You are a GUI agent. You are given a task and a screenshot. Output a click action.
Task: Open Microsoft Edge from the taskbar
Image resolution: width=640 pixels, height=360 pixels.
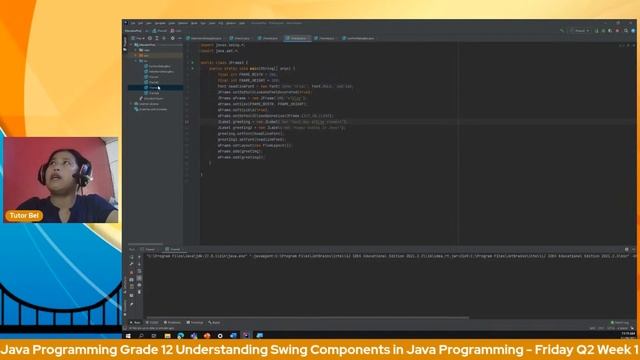pos(180,336)
